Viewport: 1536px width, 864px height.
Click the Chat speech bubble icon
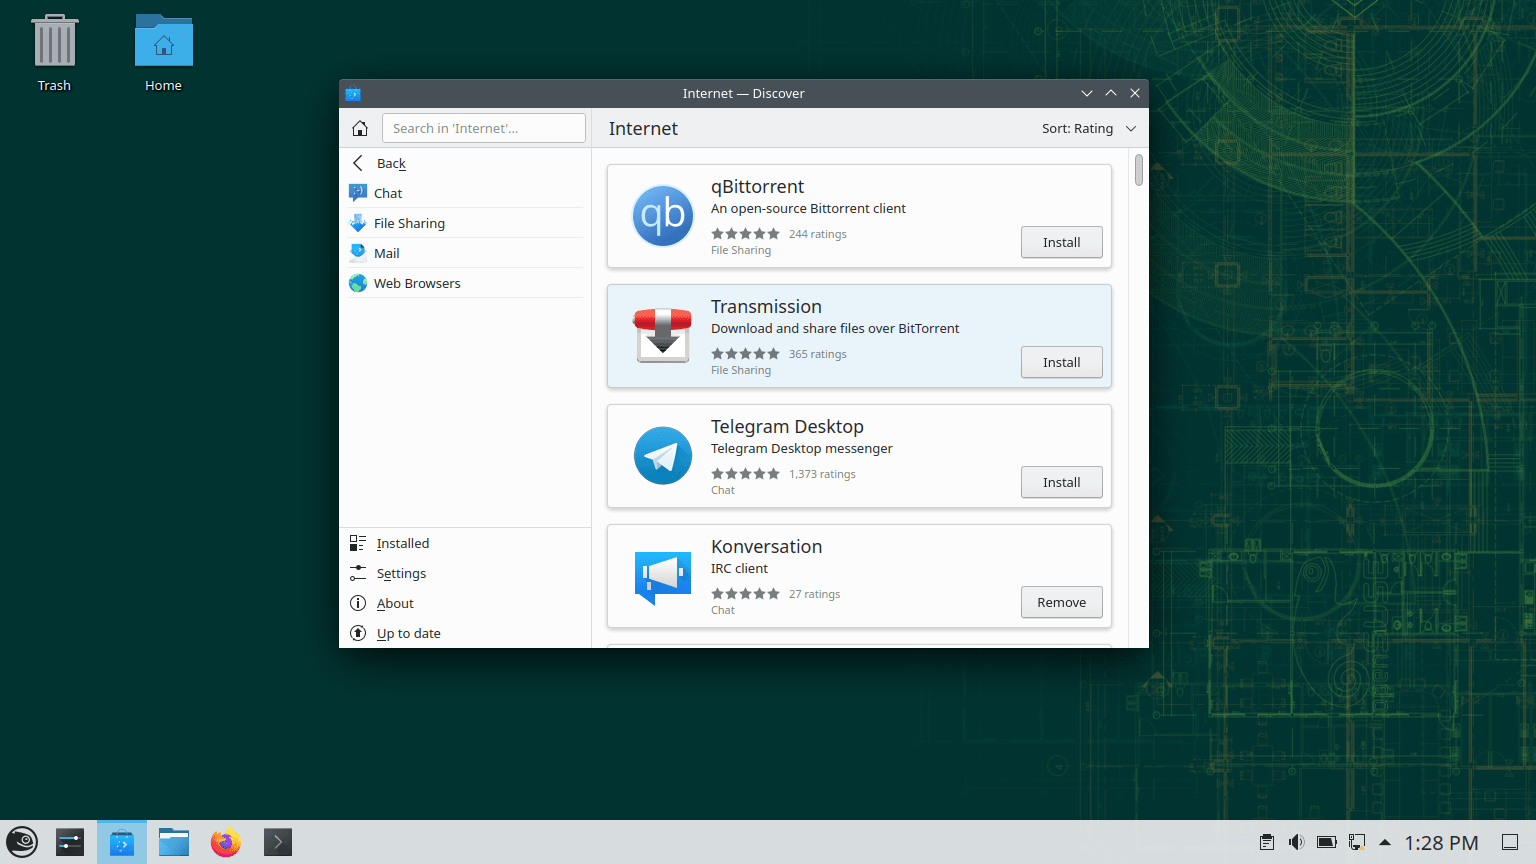click(358, 193)
